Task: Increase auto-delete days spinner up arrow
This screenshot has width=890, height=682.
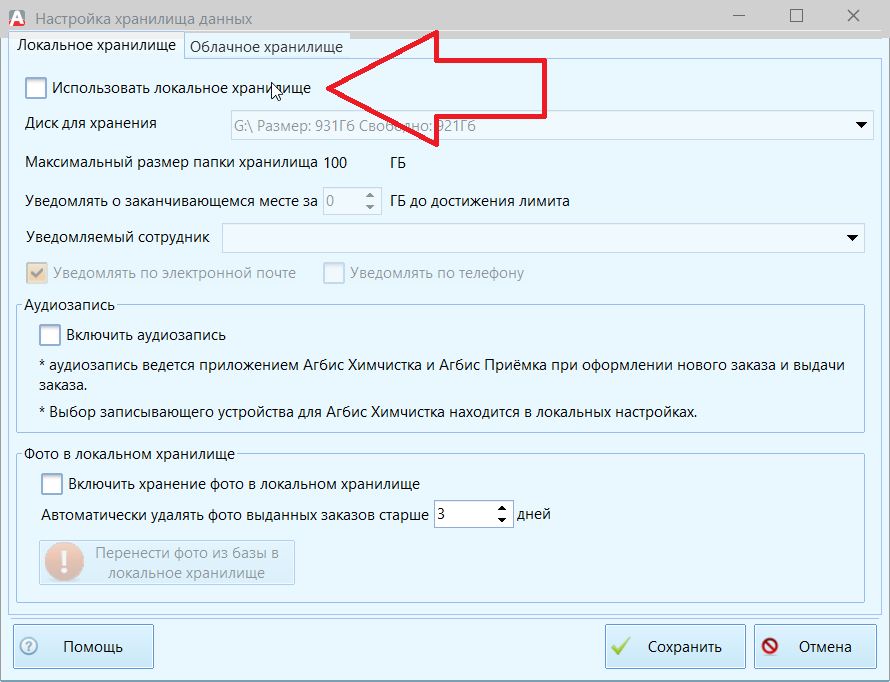Action: (502, 508)
